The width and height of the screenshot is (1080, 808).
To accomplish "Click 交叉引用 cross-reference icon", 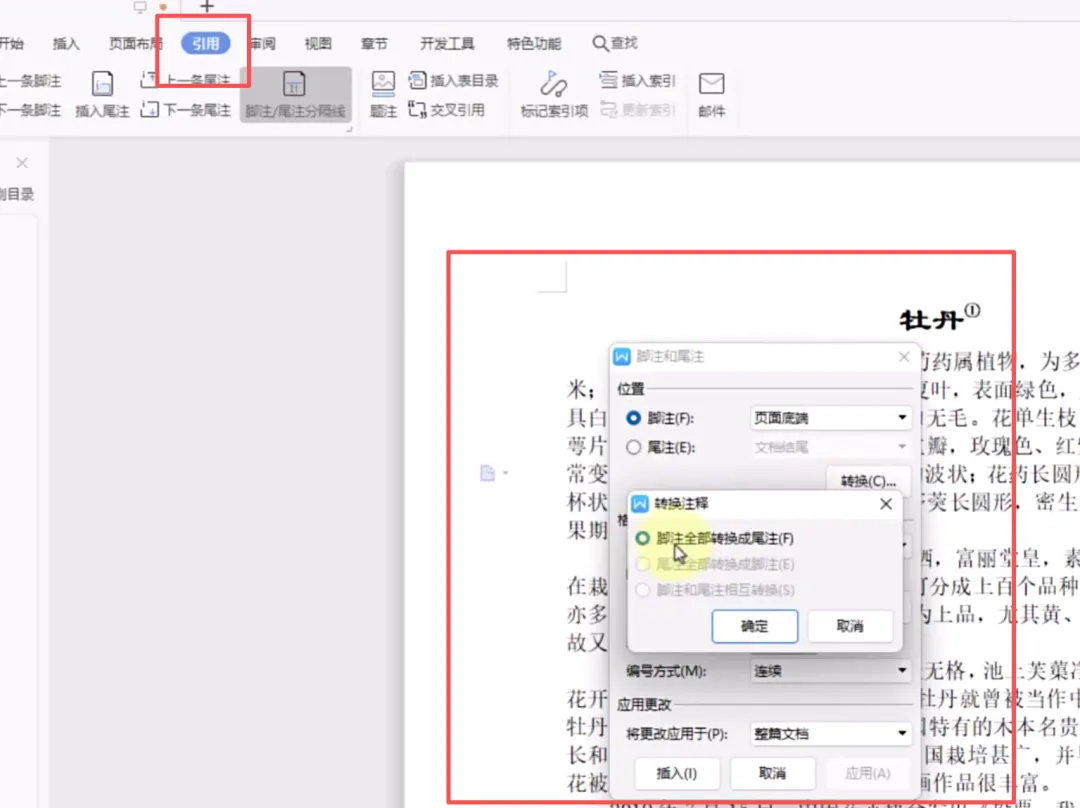I will pyautogui.click(x=417, y=110).
